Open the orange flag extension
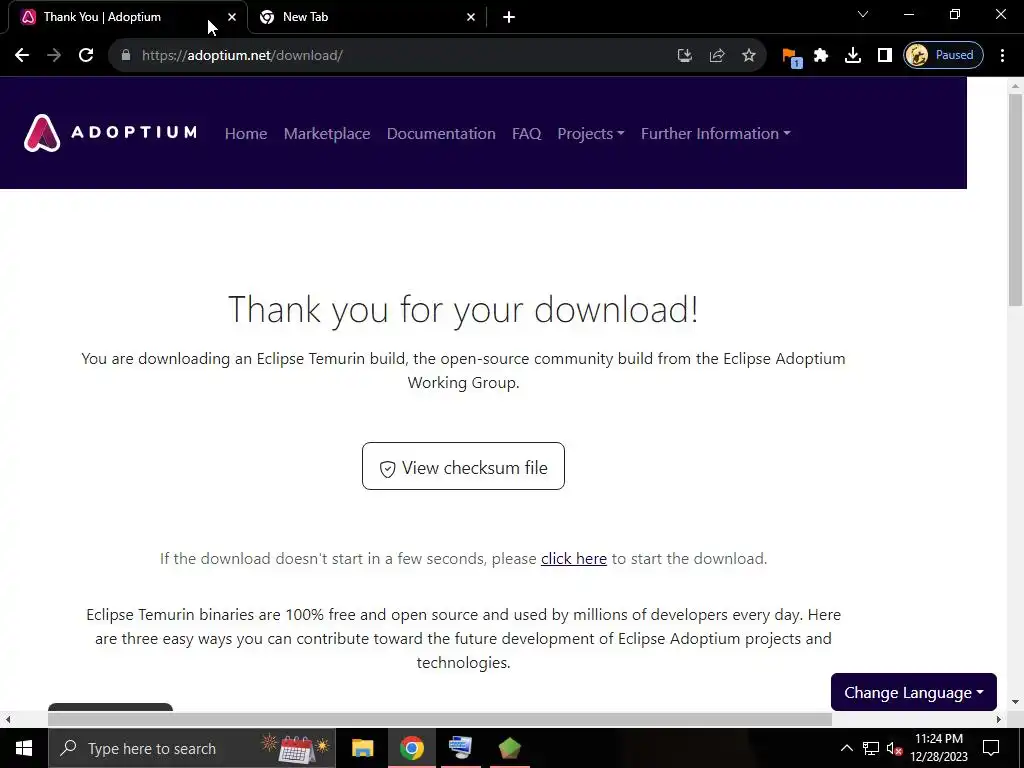This screenshot has width=1024, height=768. [792, 57]
